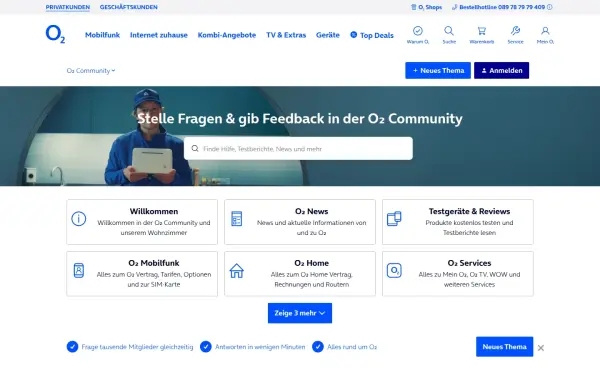
Task: Click the devices icon on Testgeräte & Reviews card
Action: coord(394,218)
